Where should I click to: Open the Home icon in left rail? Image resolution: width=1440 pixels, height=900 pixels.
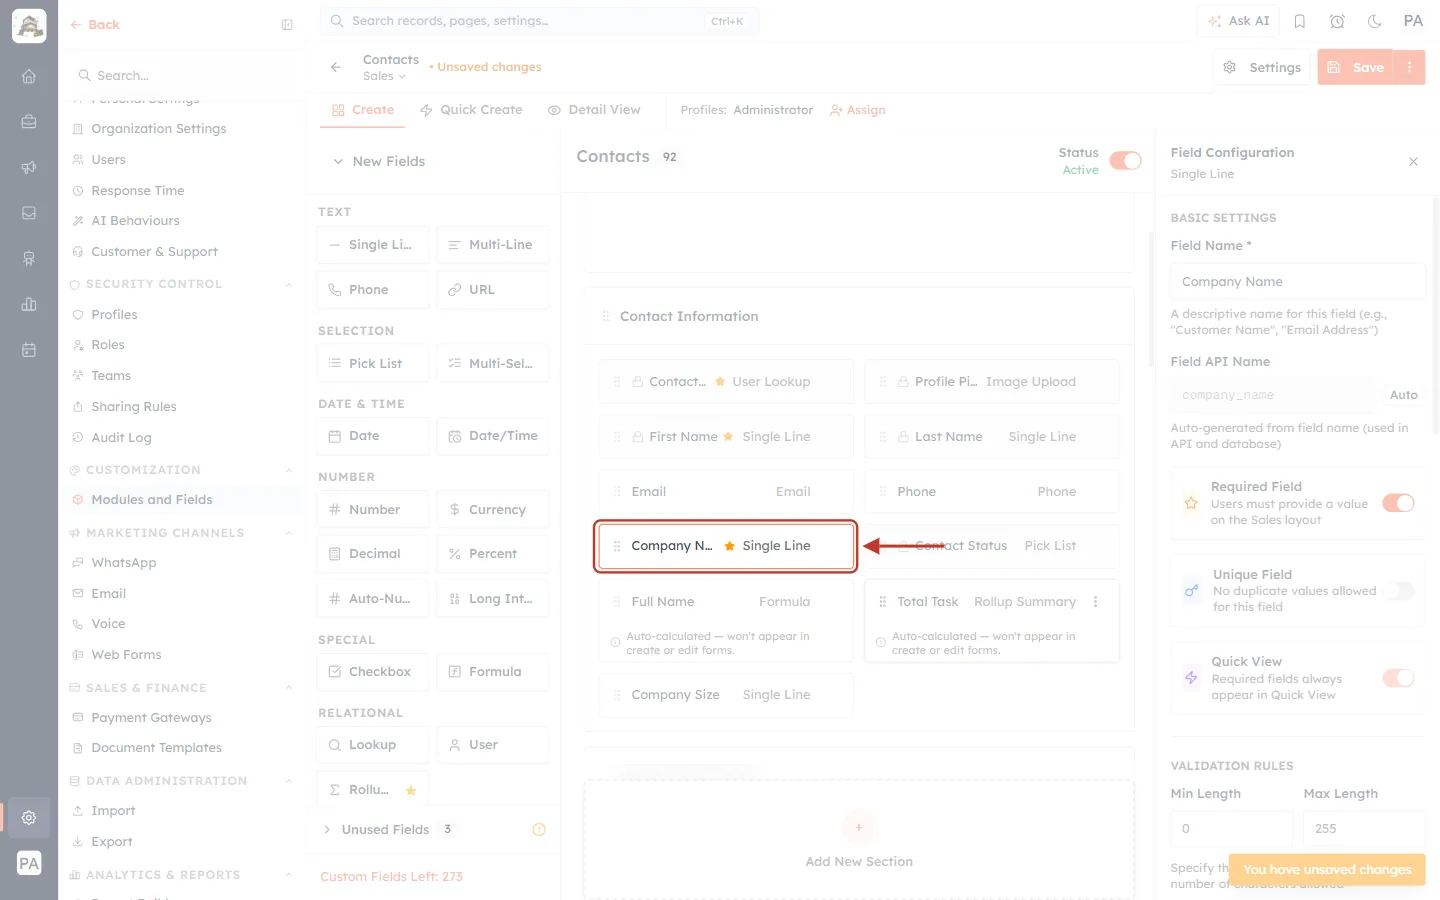[29, 76]
